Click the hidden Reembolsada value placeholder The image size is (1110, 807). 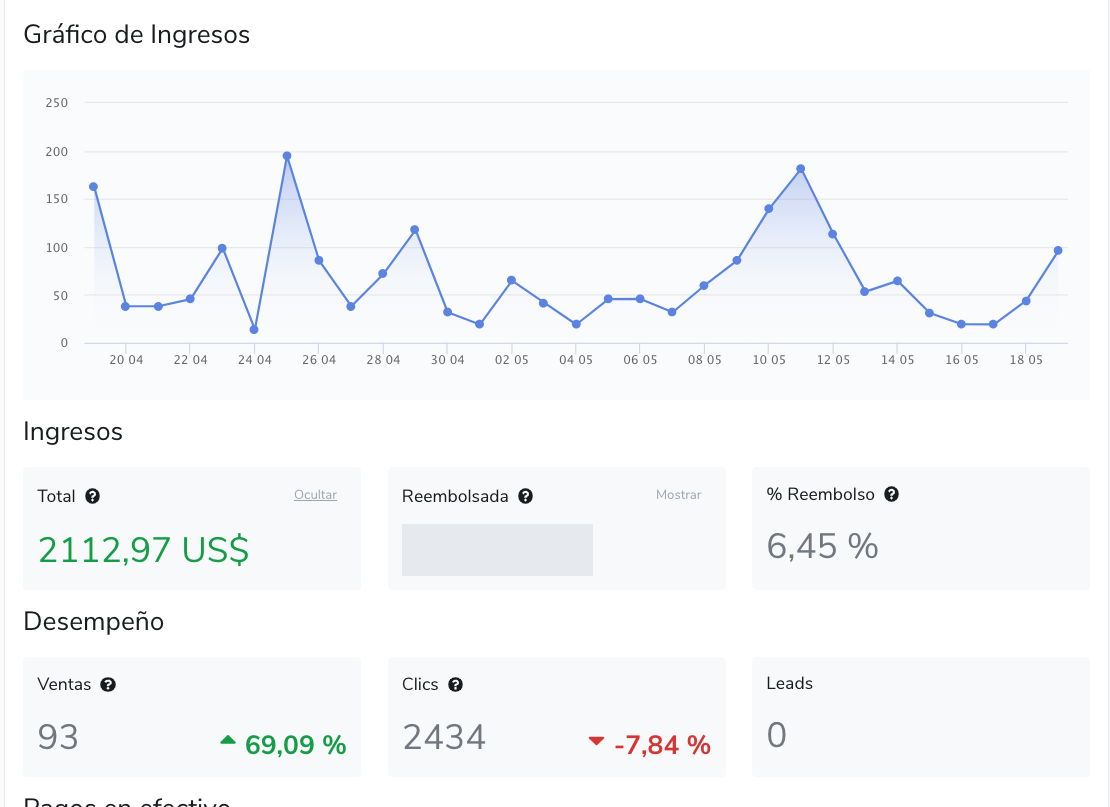[497, 549]
